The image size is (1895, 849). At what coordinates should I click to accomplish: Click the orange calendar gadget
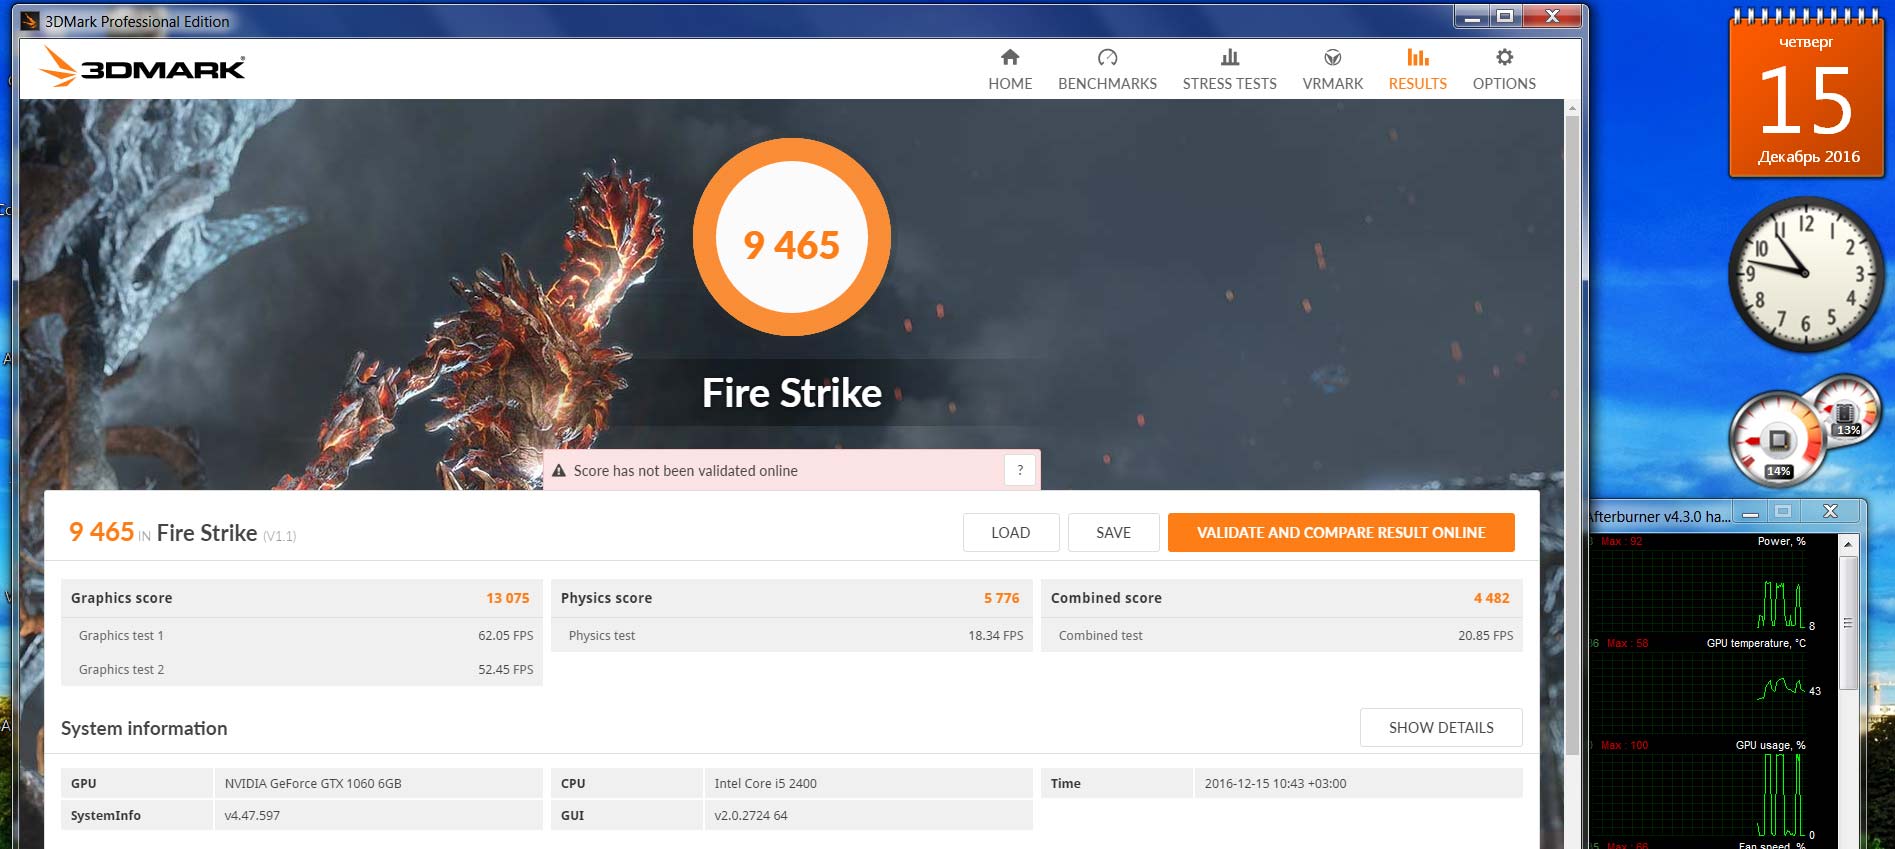(x=1807, y=95)
